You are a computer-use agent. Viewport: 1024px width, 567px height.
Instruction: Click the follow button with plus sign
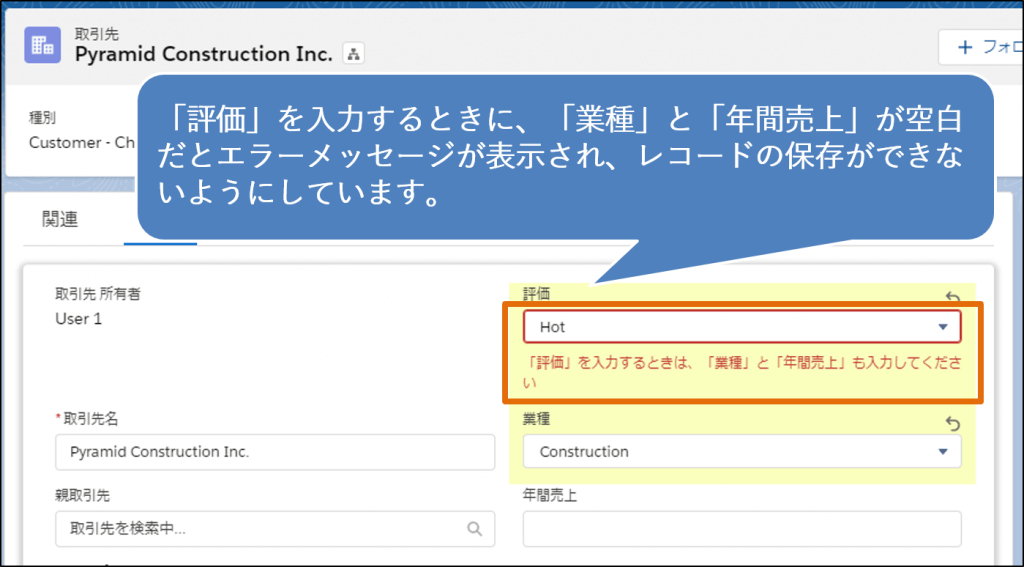point(982,47)
